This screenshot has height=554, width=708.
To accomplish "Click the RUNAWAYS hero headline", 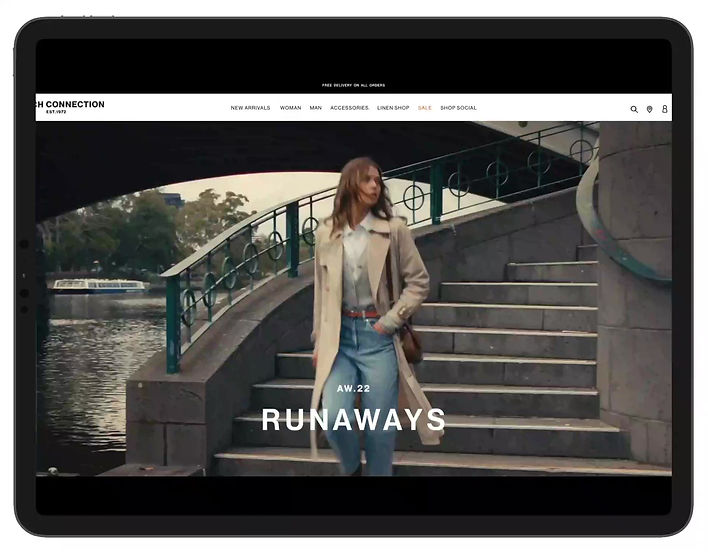I will click(x=354, y=419).
